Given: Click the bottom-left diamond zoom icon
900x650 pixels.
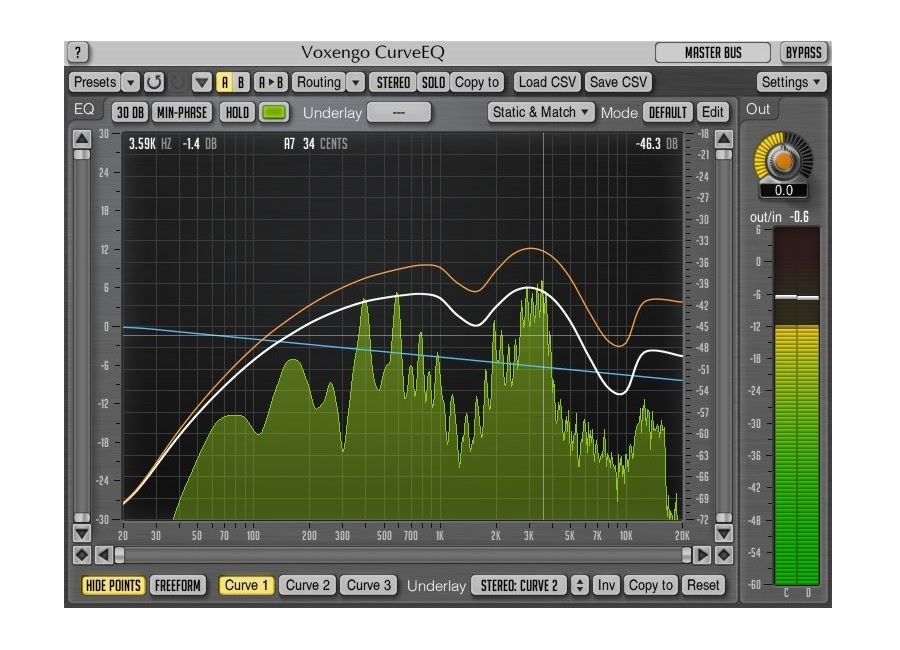Looking at the screenshot, I should point(82,555).
